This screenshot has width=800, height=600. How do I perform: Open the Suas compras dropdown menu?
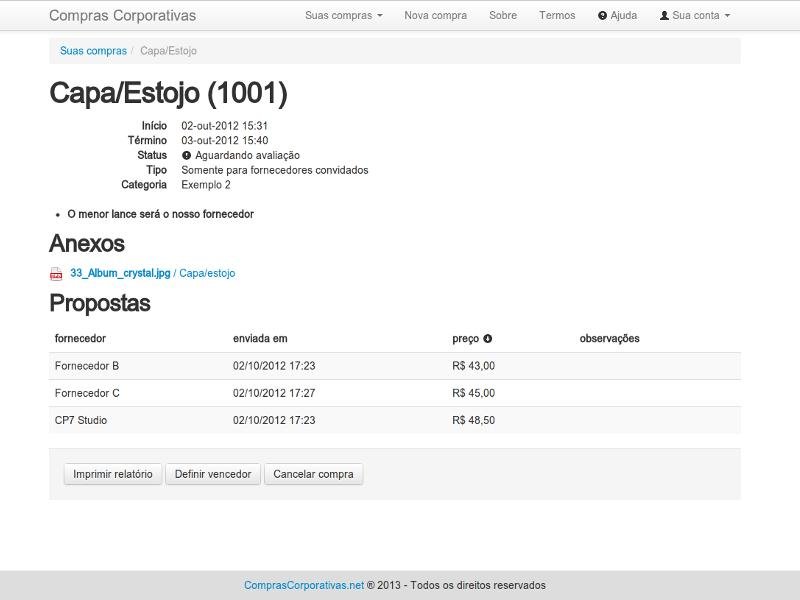pyautogui.click(x=343, y=15)
